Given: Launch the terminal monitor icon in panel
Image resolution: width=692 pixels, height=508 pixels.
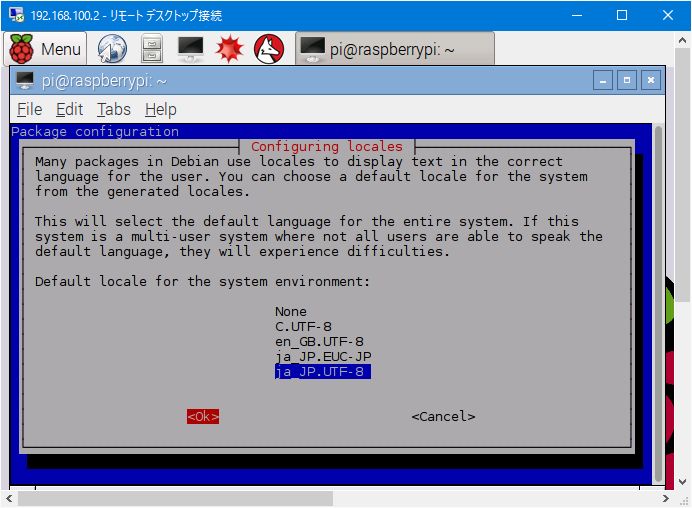Looking at the screenshot, I should [x=190, y=49].
